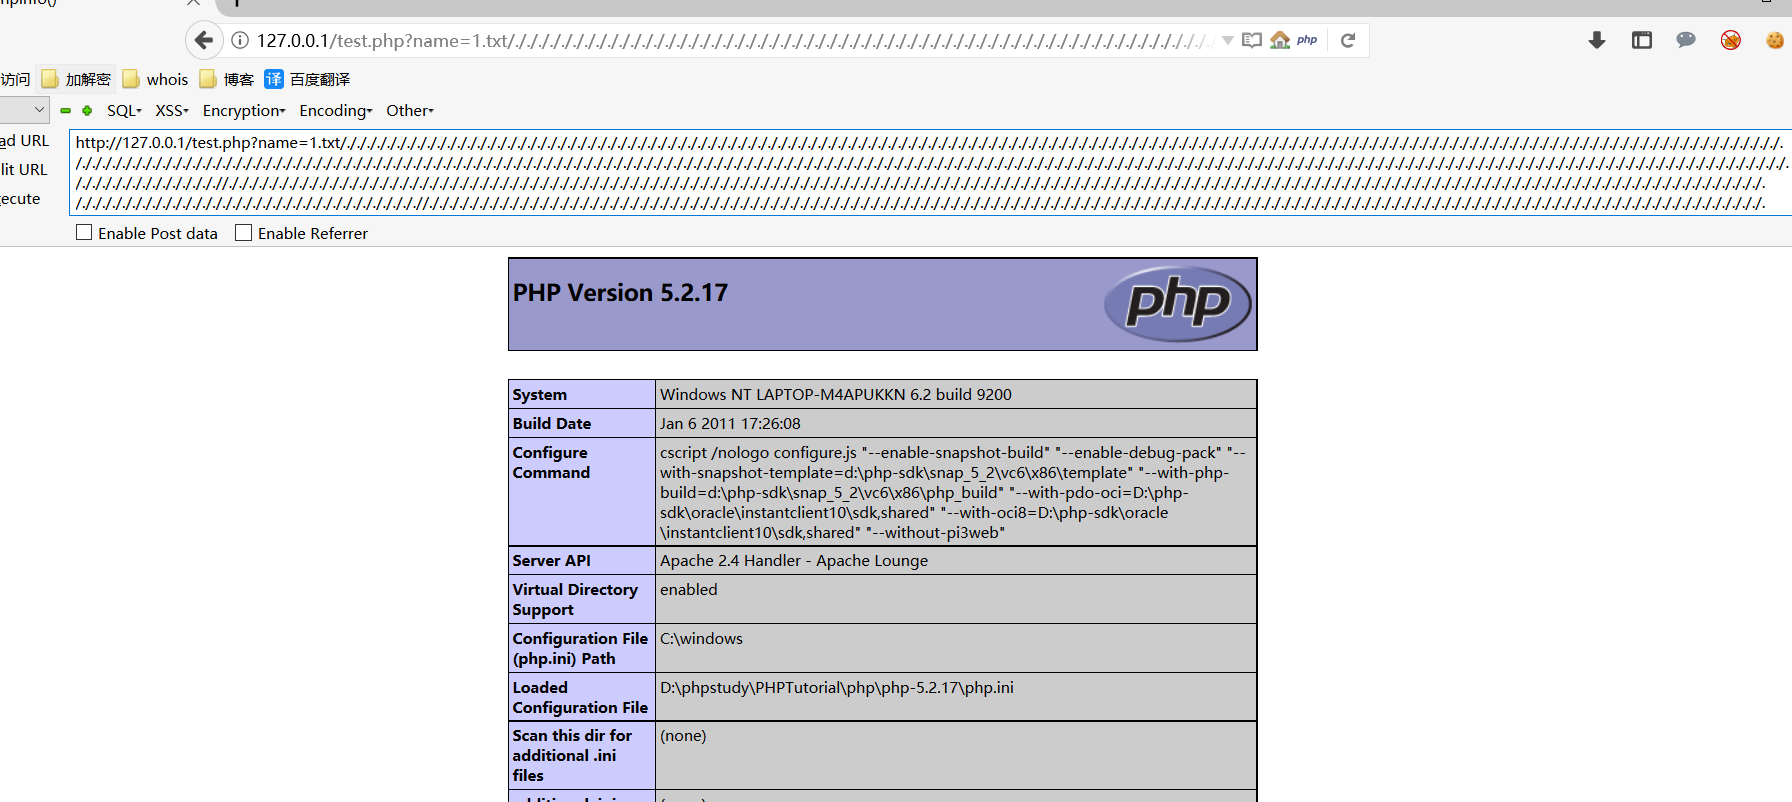Select the cscript configure.js command text

pyautogui.click(x=953, y=492)
